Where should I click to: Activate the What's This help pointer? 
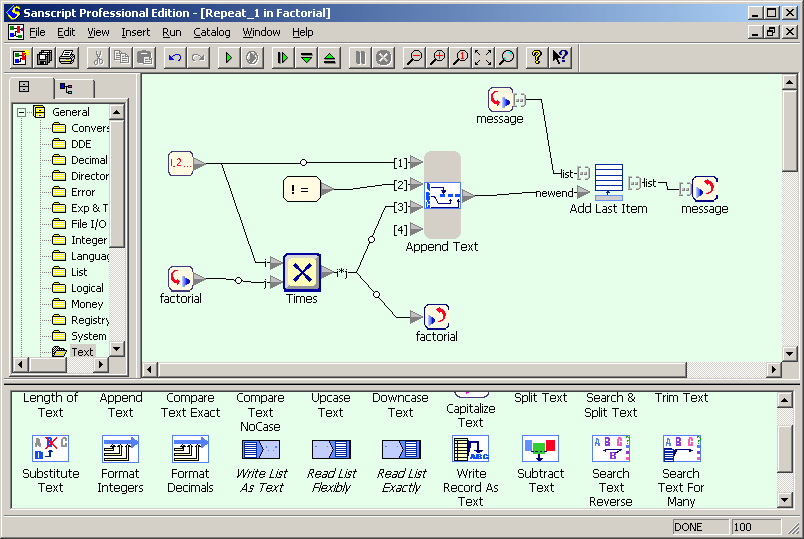pyautogui.click(x=560, y=57)
